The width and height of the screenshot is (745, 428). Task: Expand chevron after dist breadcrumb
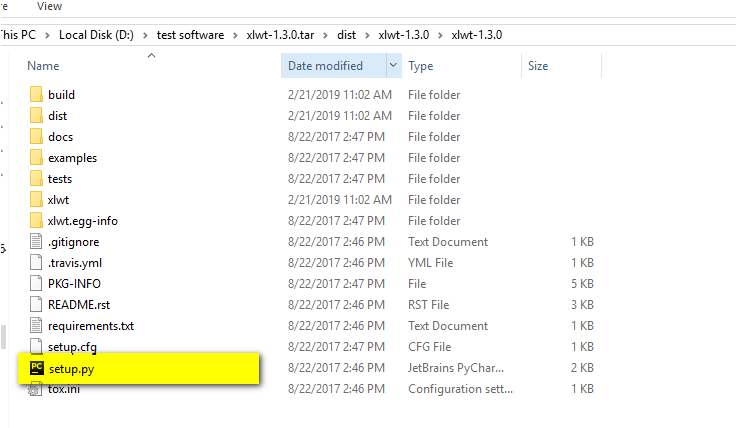(367, 35)
